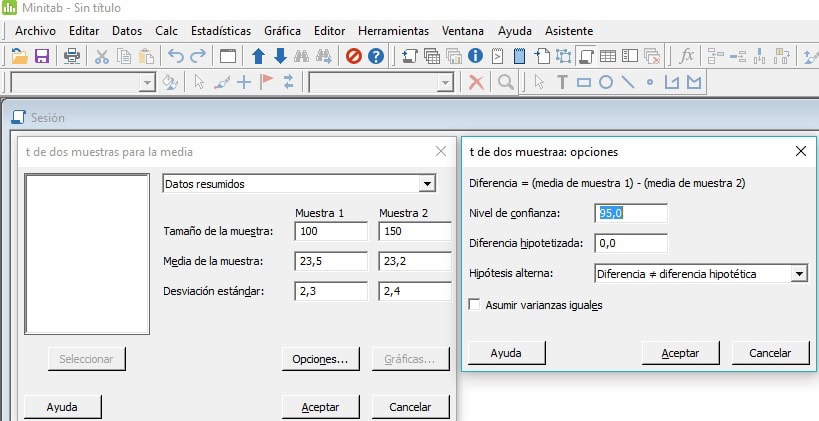This screenshot has height=421, width=819.
Task: Click the blue info icon in toolbar
Action: coord(476,56)
